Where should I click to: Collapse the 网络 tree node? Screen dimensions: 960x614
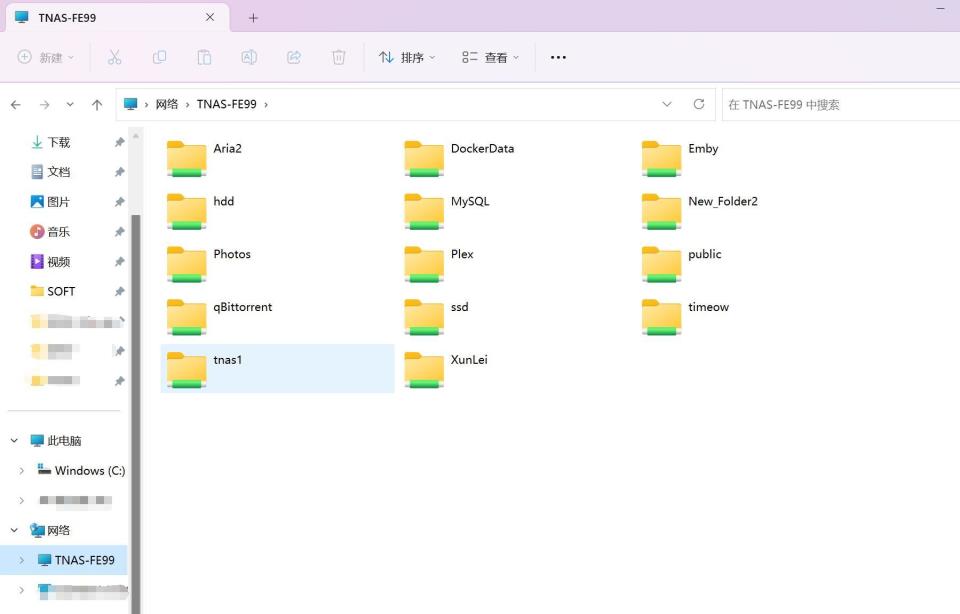tap(14, 530)
